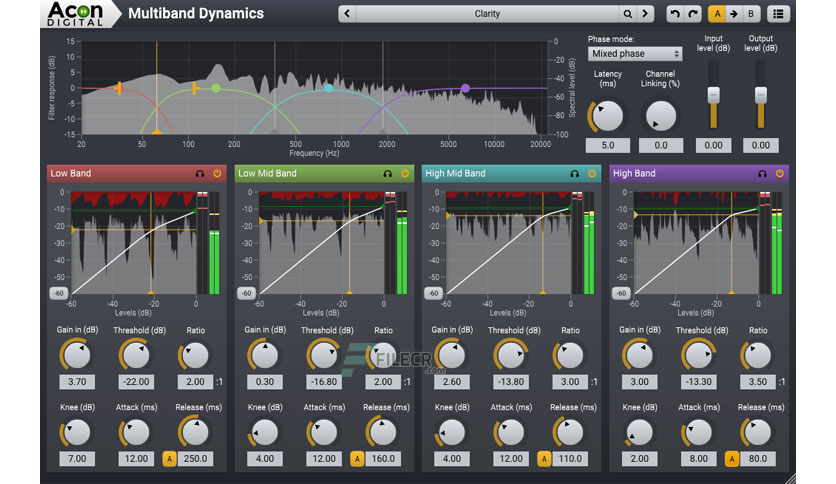Image resolution: width=836 pixels, height=484 pixels.
Task: Click Low Mid Band Gain in knob
Action: (x=265, y=356)
